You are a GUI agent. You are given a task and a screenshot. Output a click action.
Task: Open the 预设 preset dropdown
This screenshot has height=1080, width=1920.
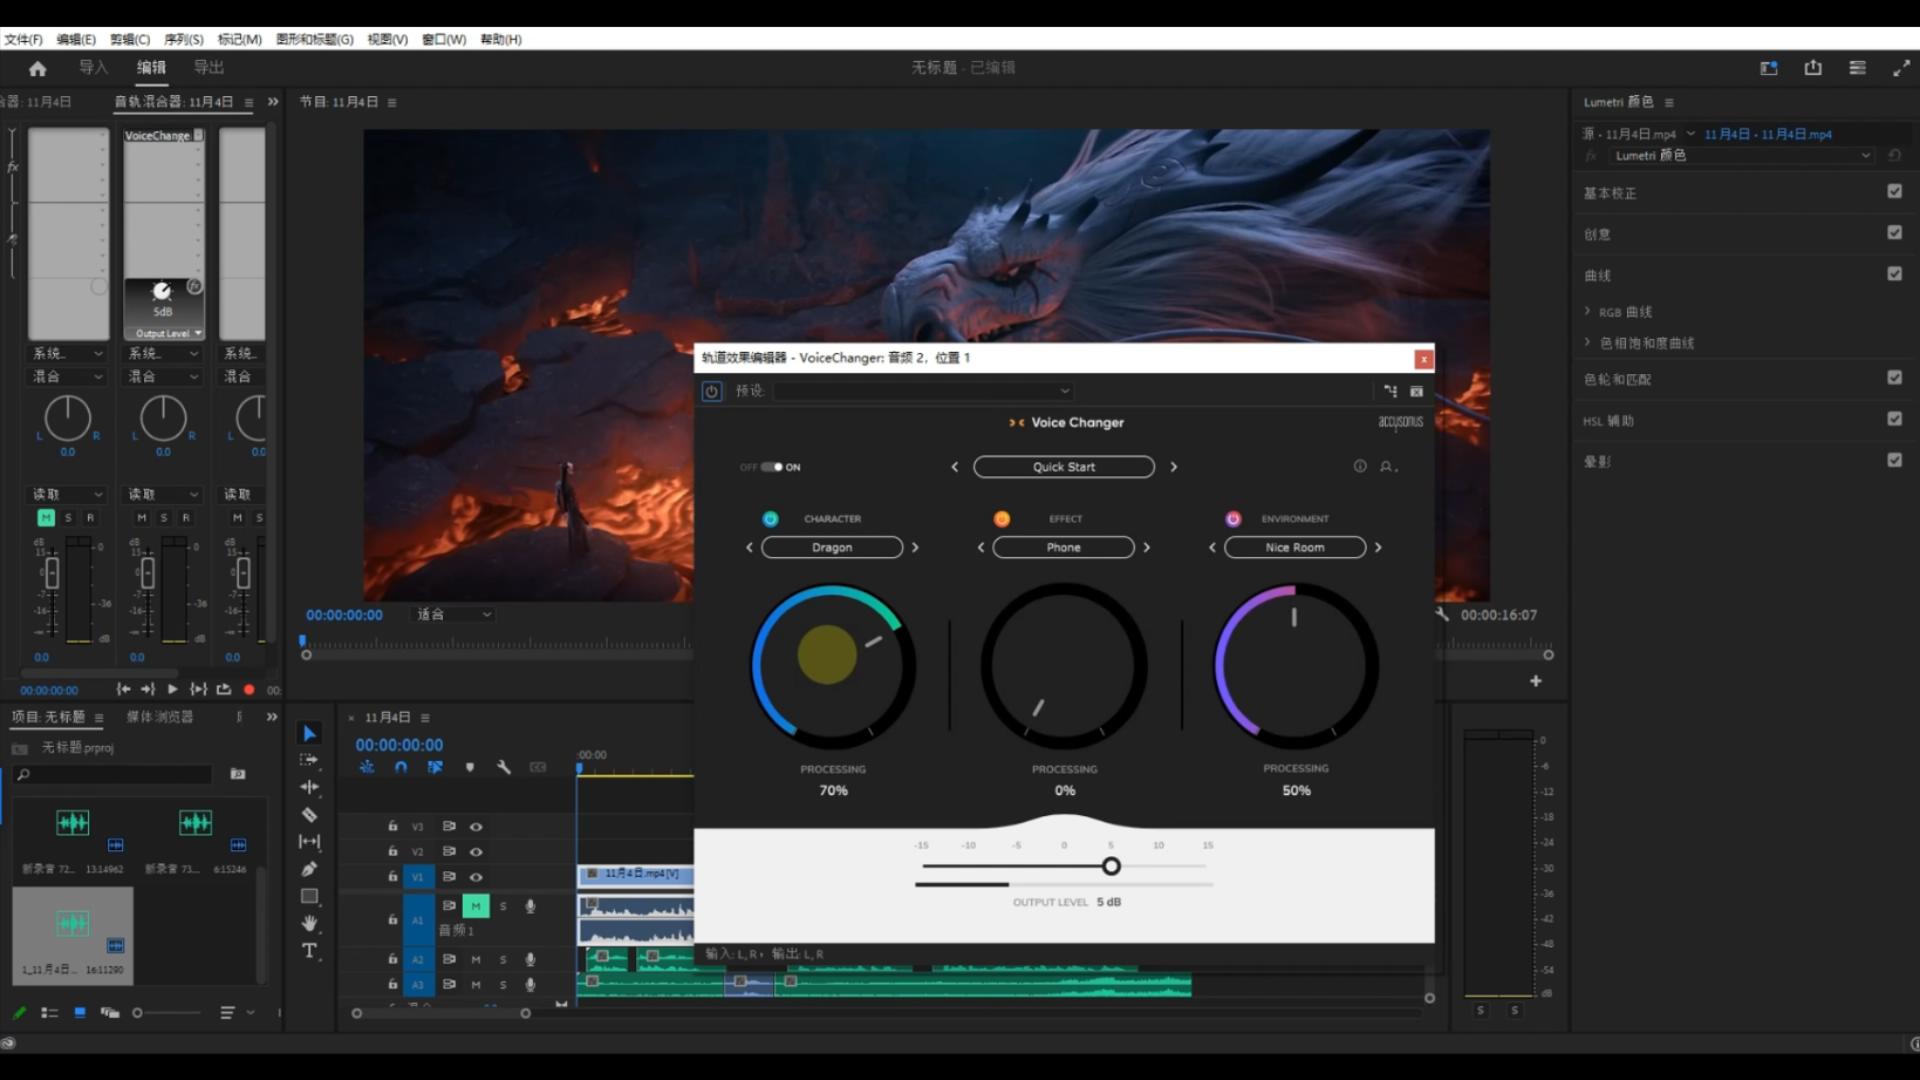coord(923,391)
